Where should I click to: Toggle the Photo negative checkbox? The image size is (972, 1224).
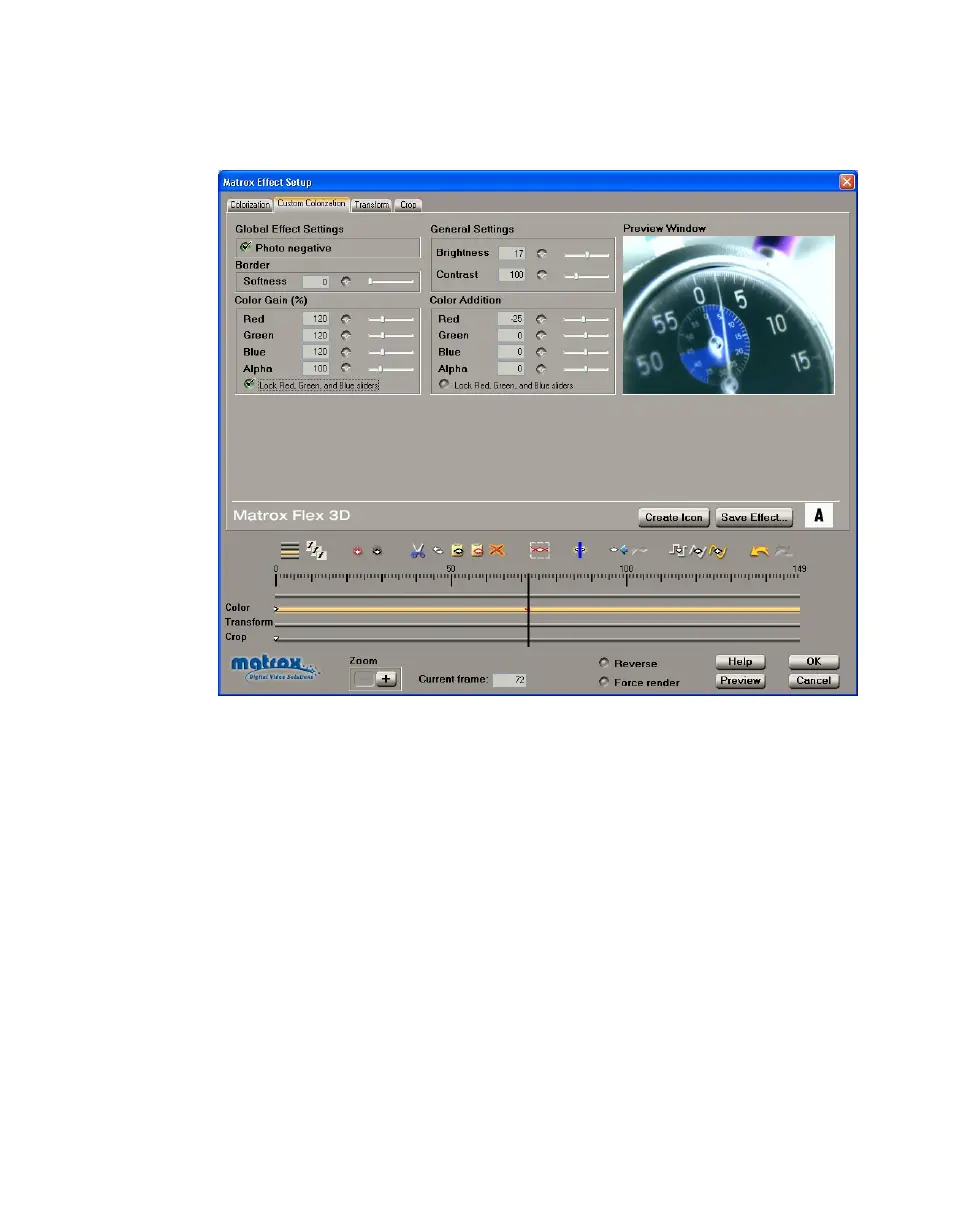pos(245,247)
